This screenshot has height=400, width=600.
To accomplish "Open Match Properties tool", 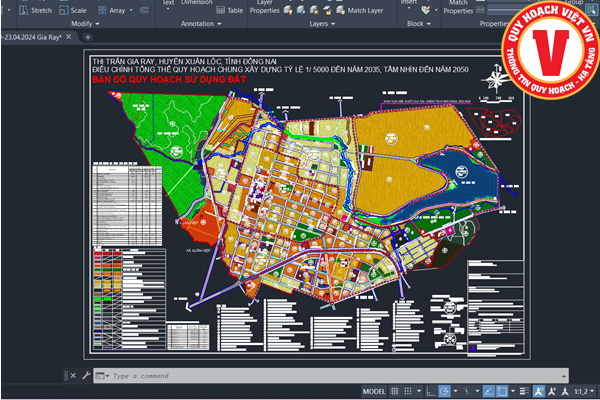I will click(x=458, y=7).
